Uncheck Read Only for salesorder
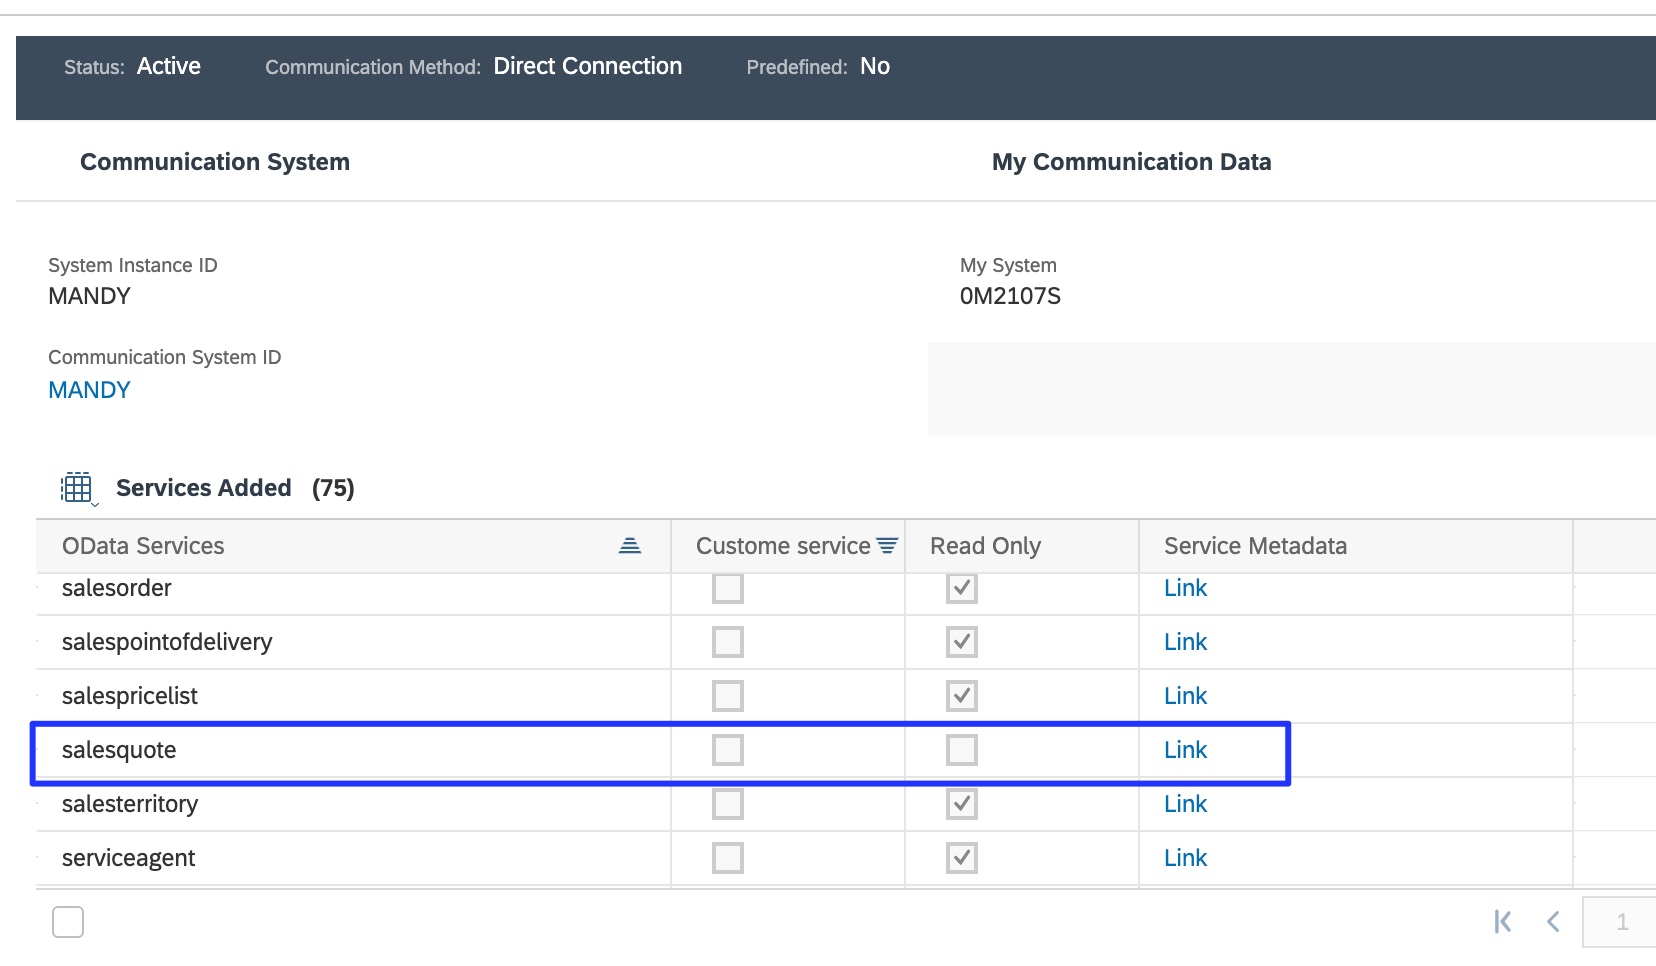The image size is (1656, 966). pyautogui.click(x=960, y=588)
